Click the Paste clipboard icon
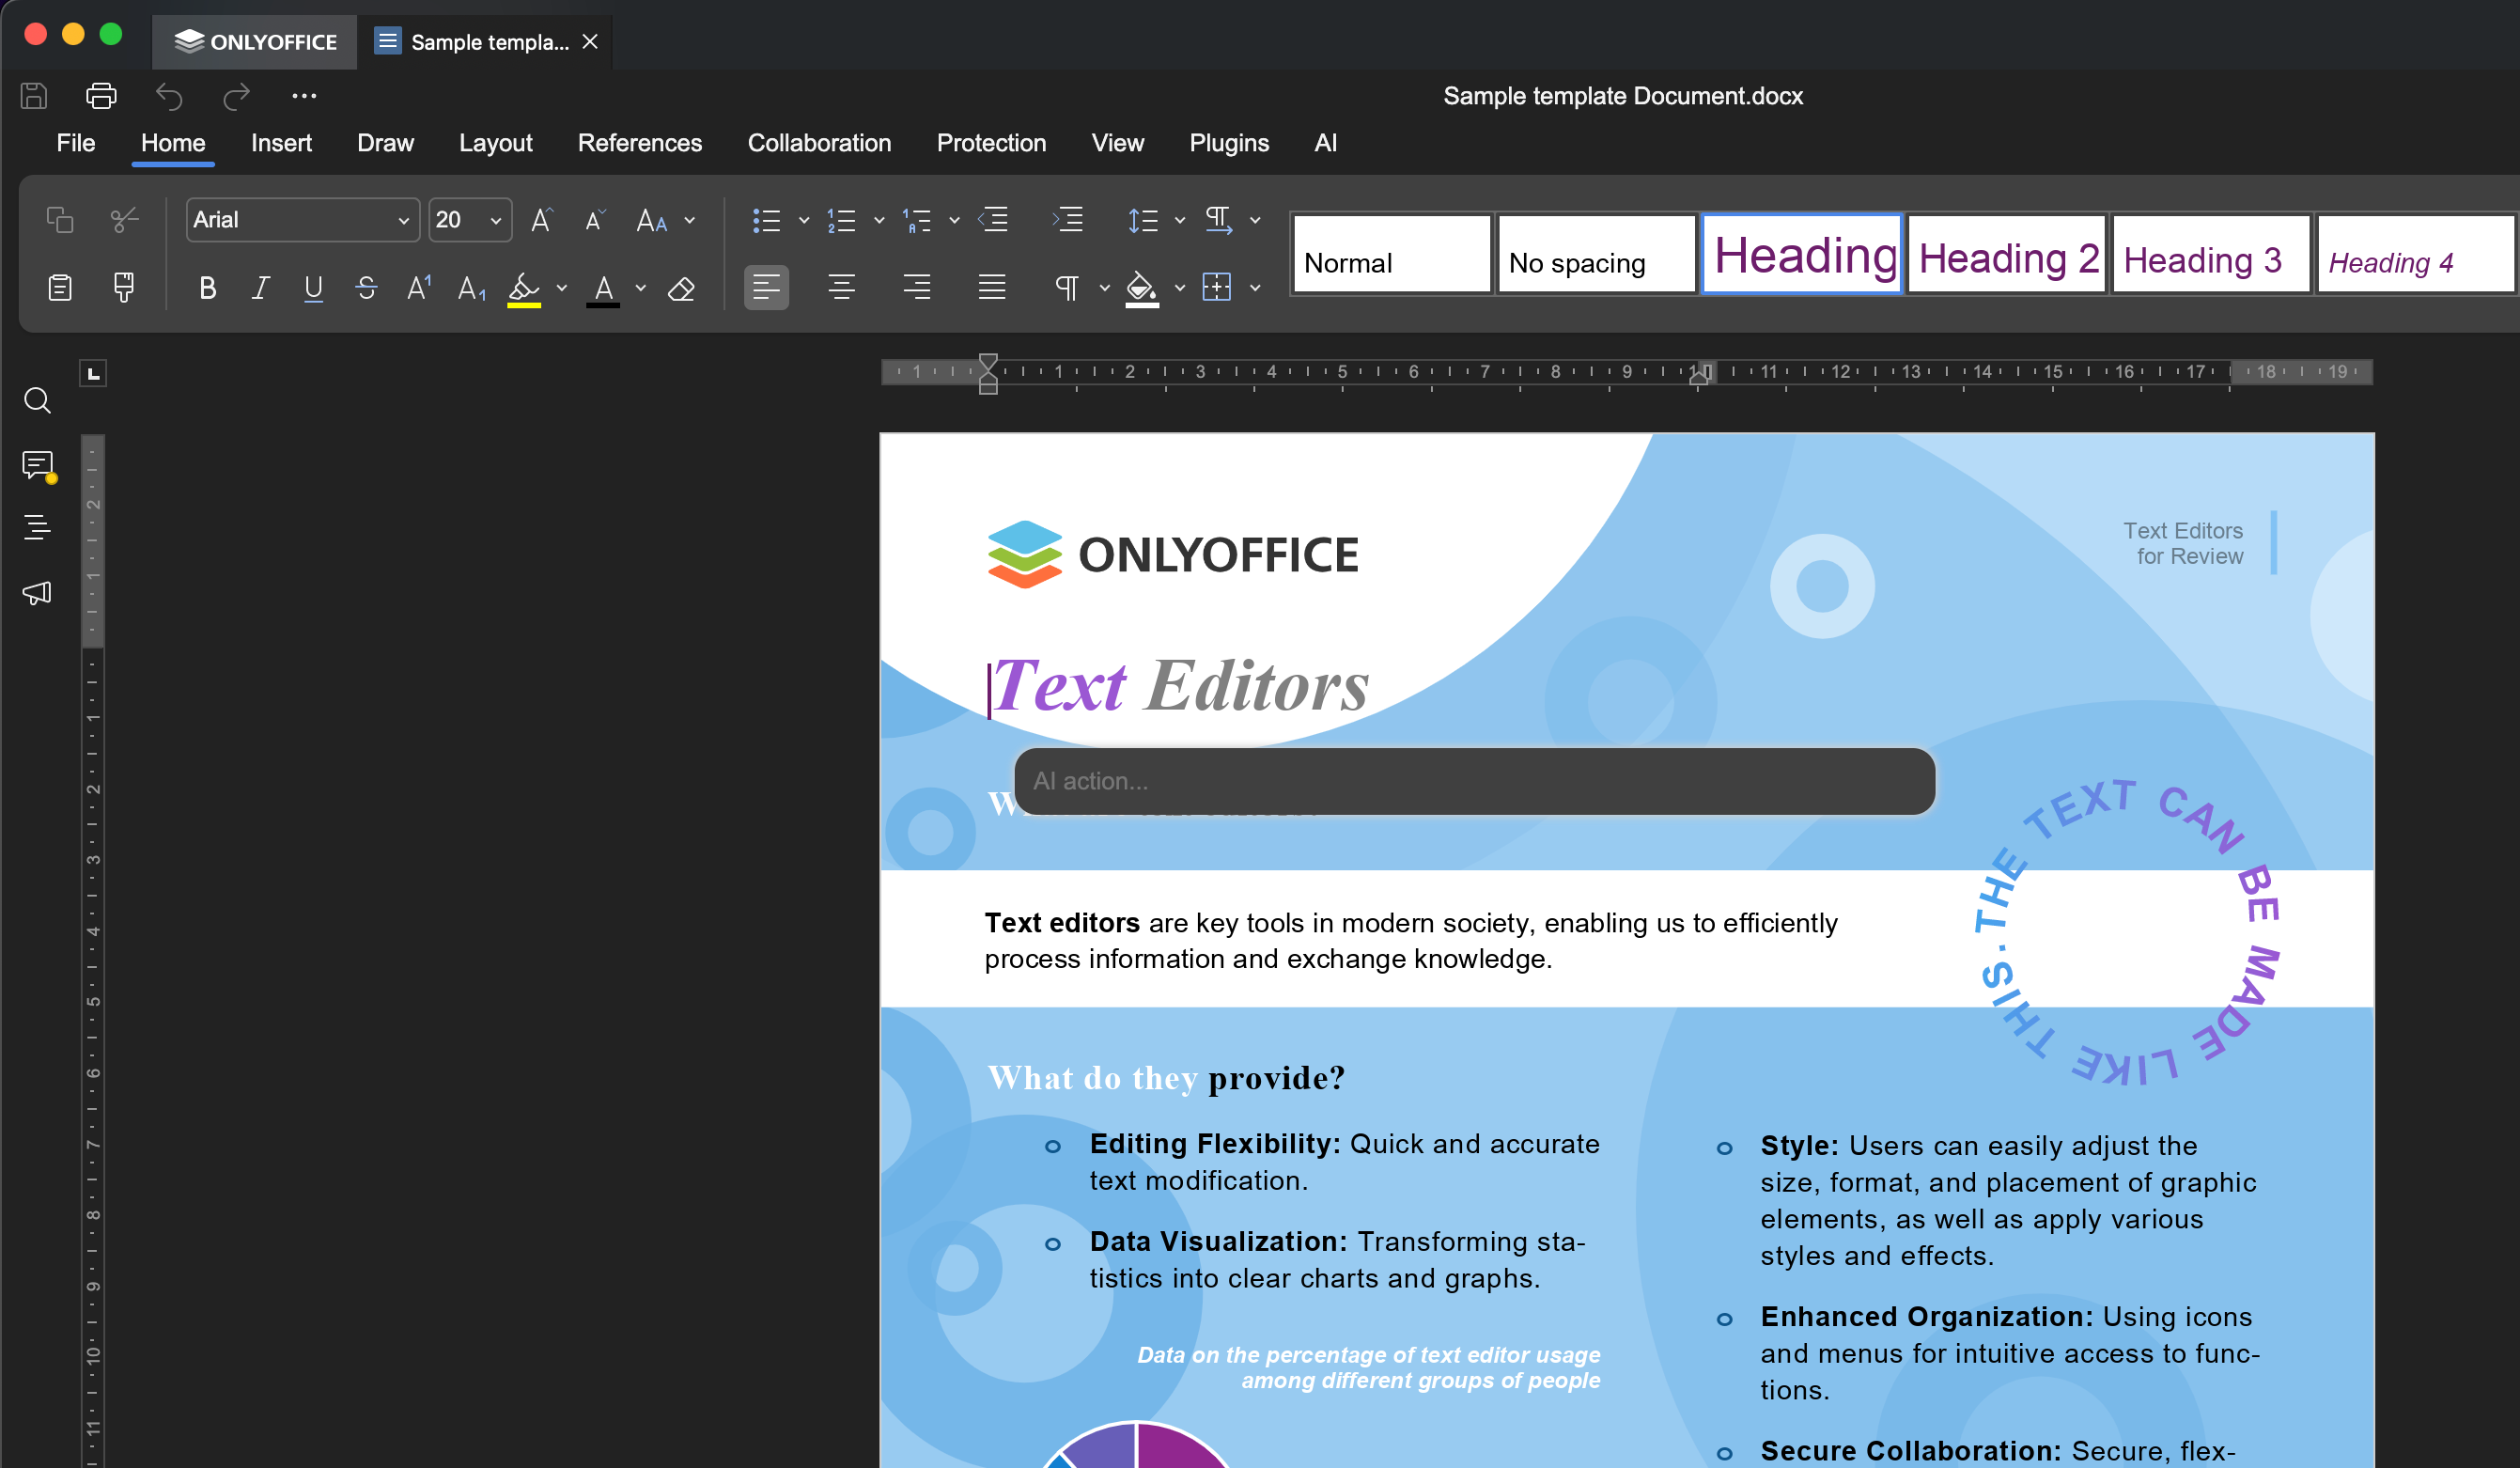This screenshot has height=1468, width=2520. click(60, 288)
